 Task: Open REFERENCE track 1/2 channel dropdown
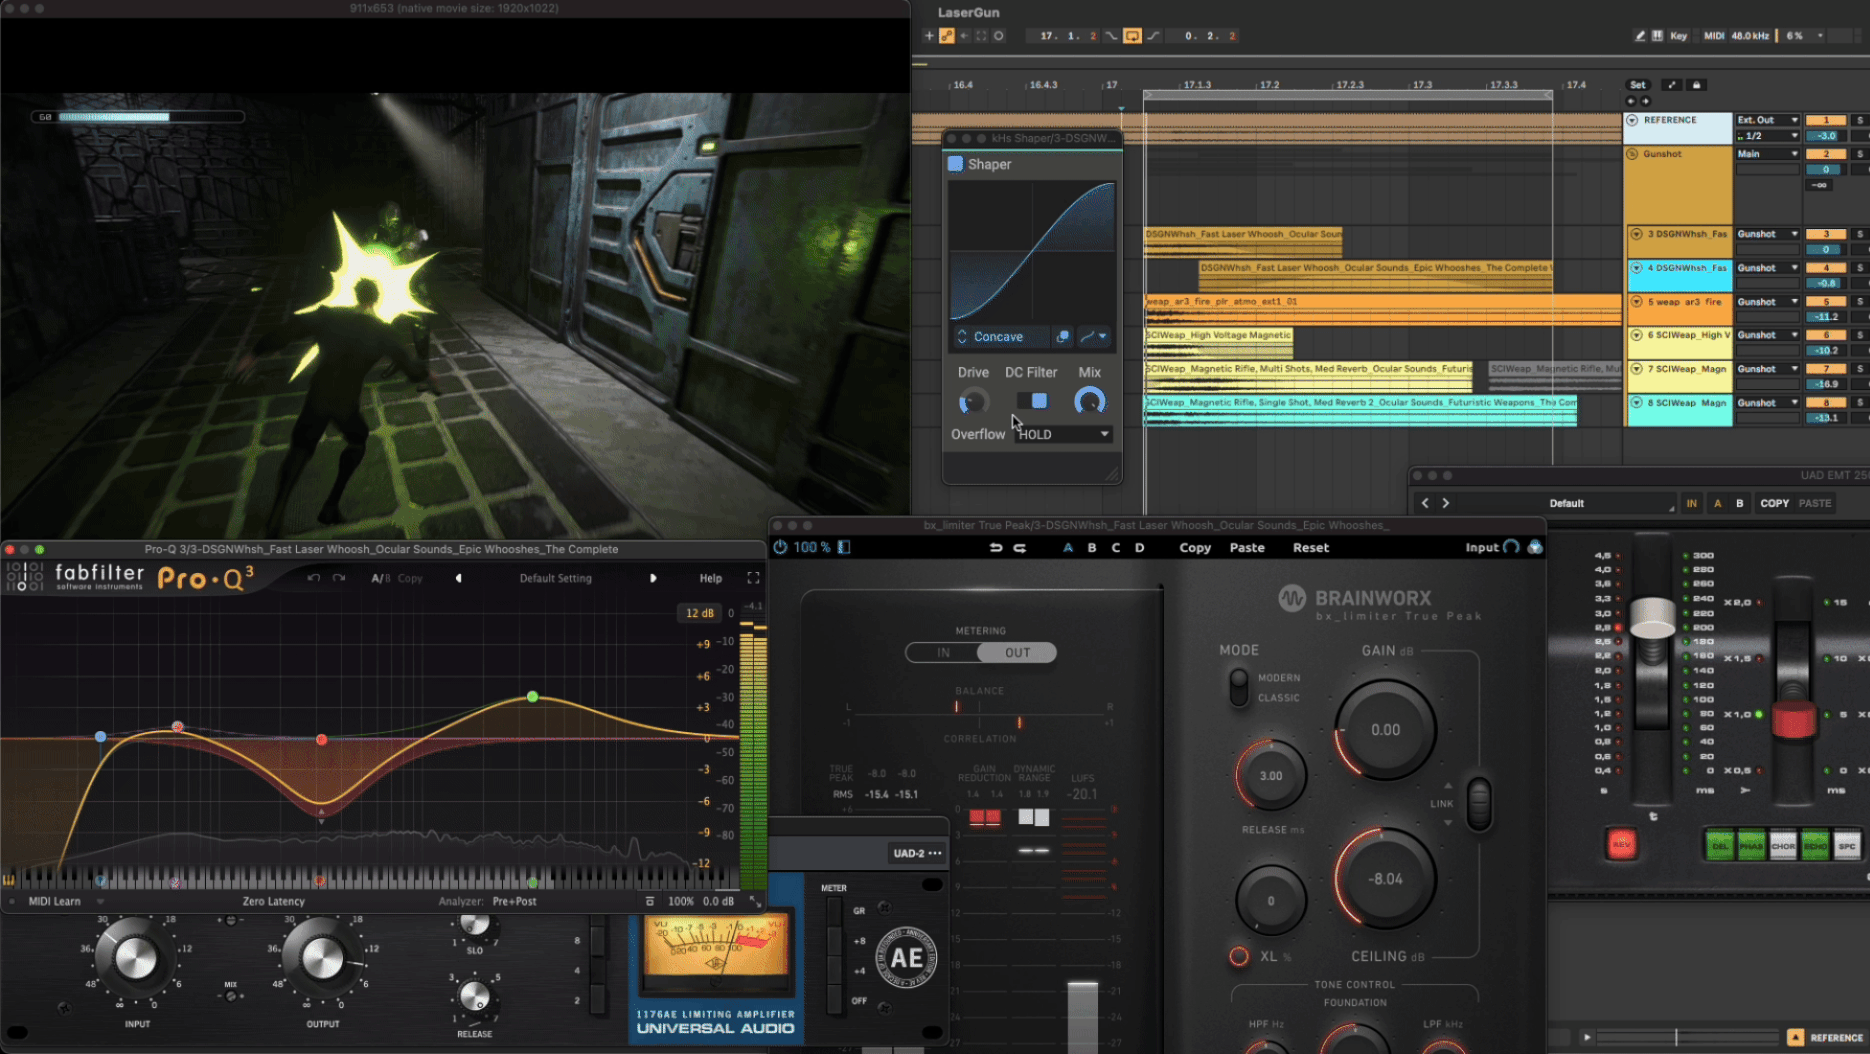coord(1768,136)
